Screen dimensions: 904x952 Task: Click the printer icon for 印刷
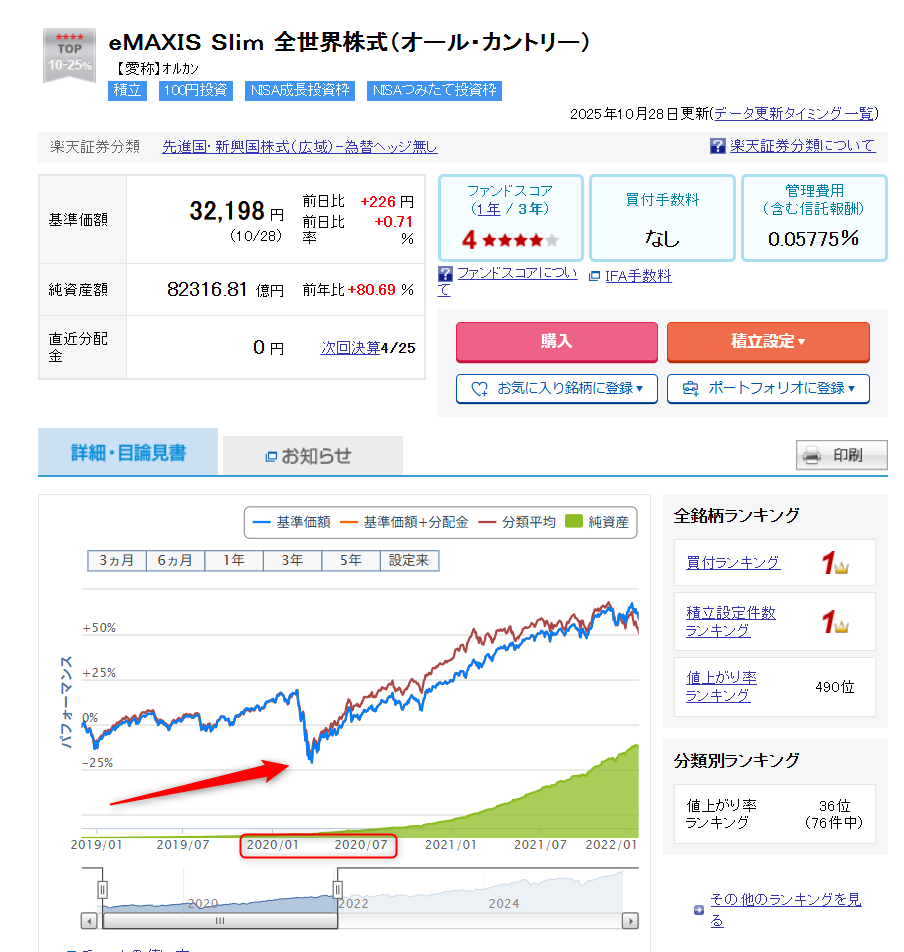(812, 455)
